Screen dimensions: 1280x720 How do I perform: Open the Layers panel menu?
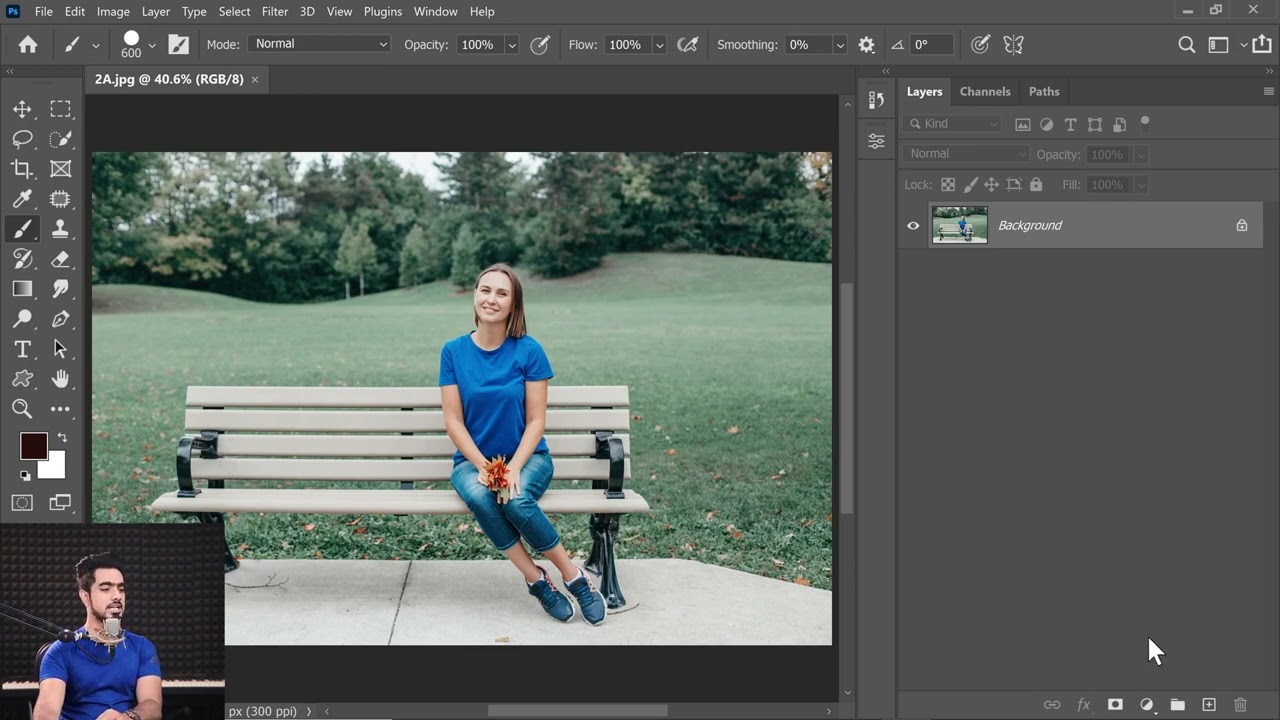pos(1269,91)
